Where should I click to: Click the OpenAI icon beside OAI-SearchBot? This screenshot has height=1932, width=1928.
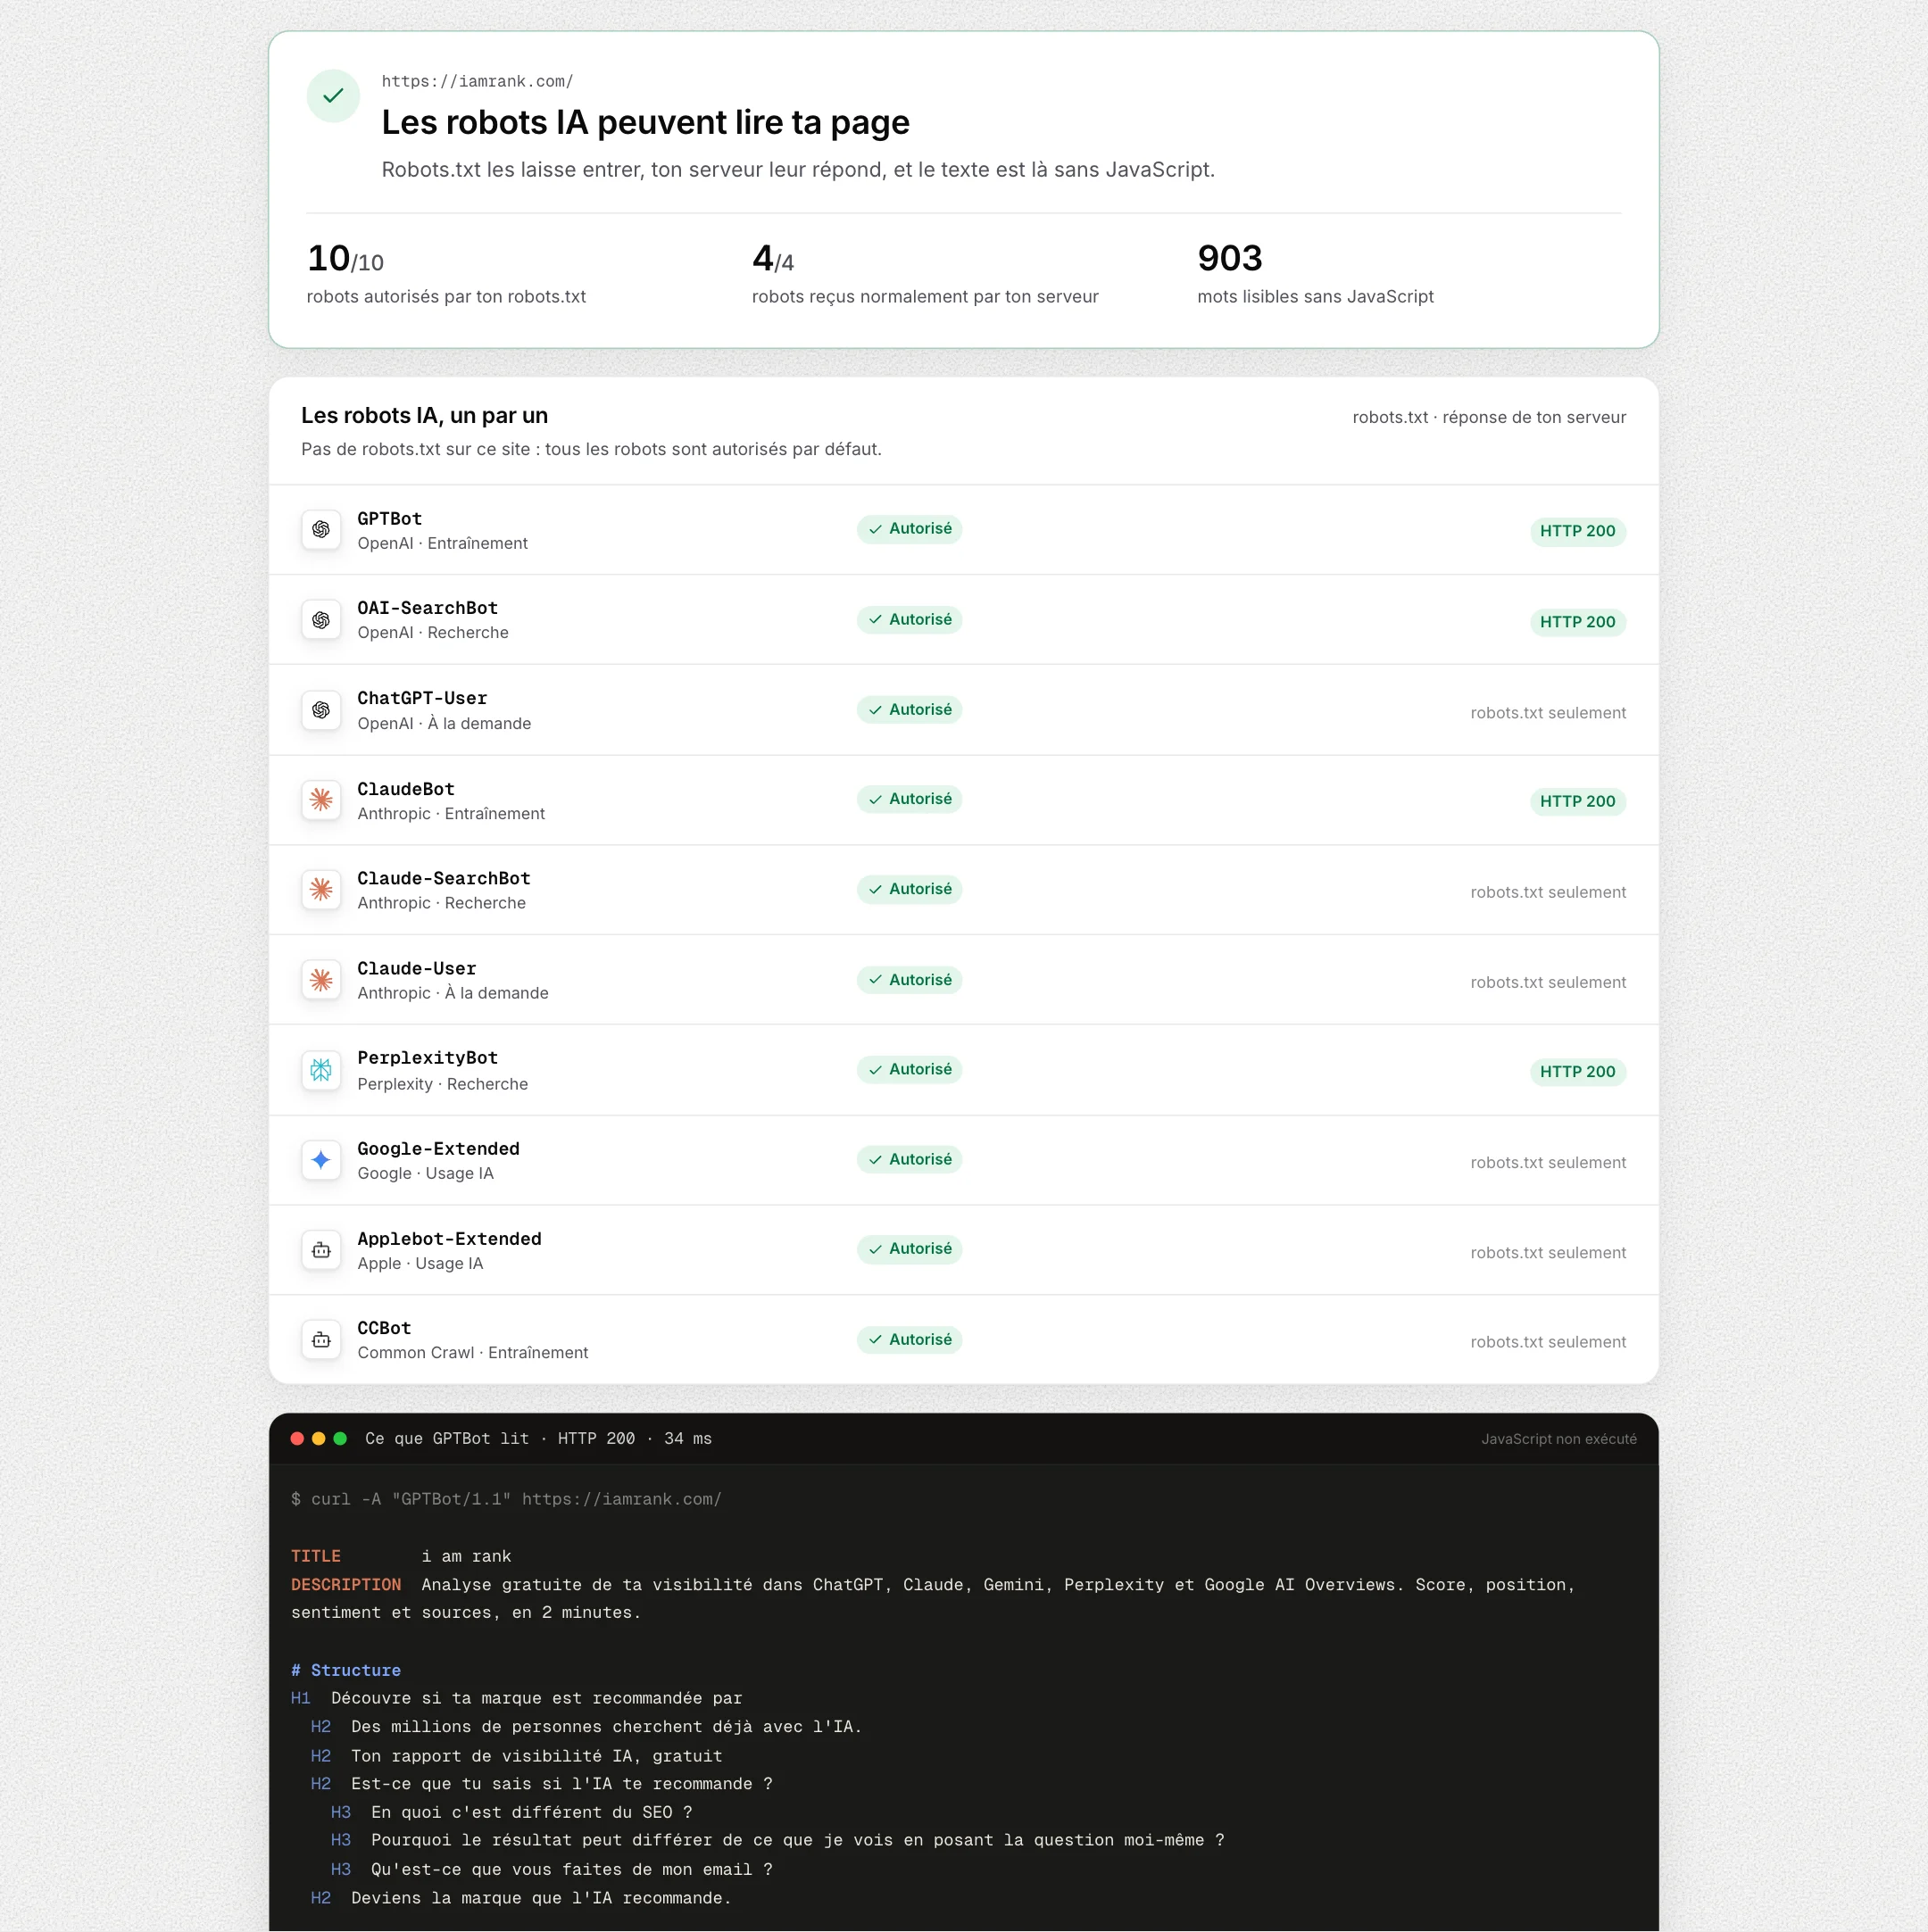[x=321, y=620]
